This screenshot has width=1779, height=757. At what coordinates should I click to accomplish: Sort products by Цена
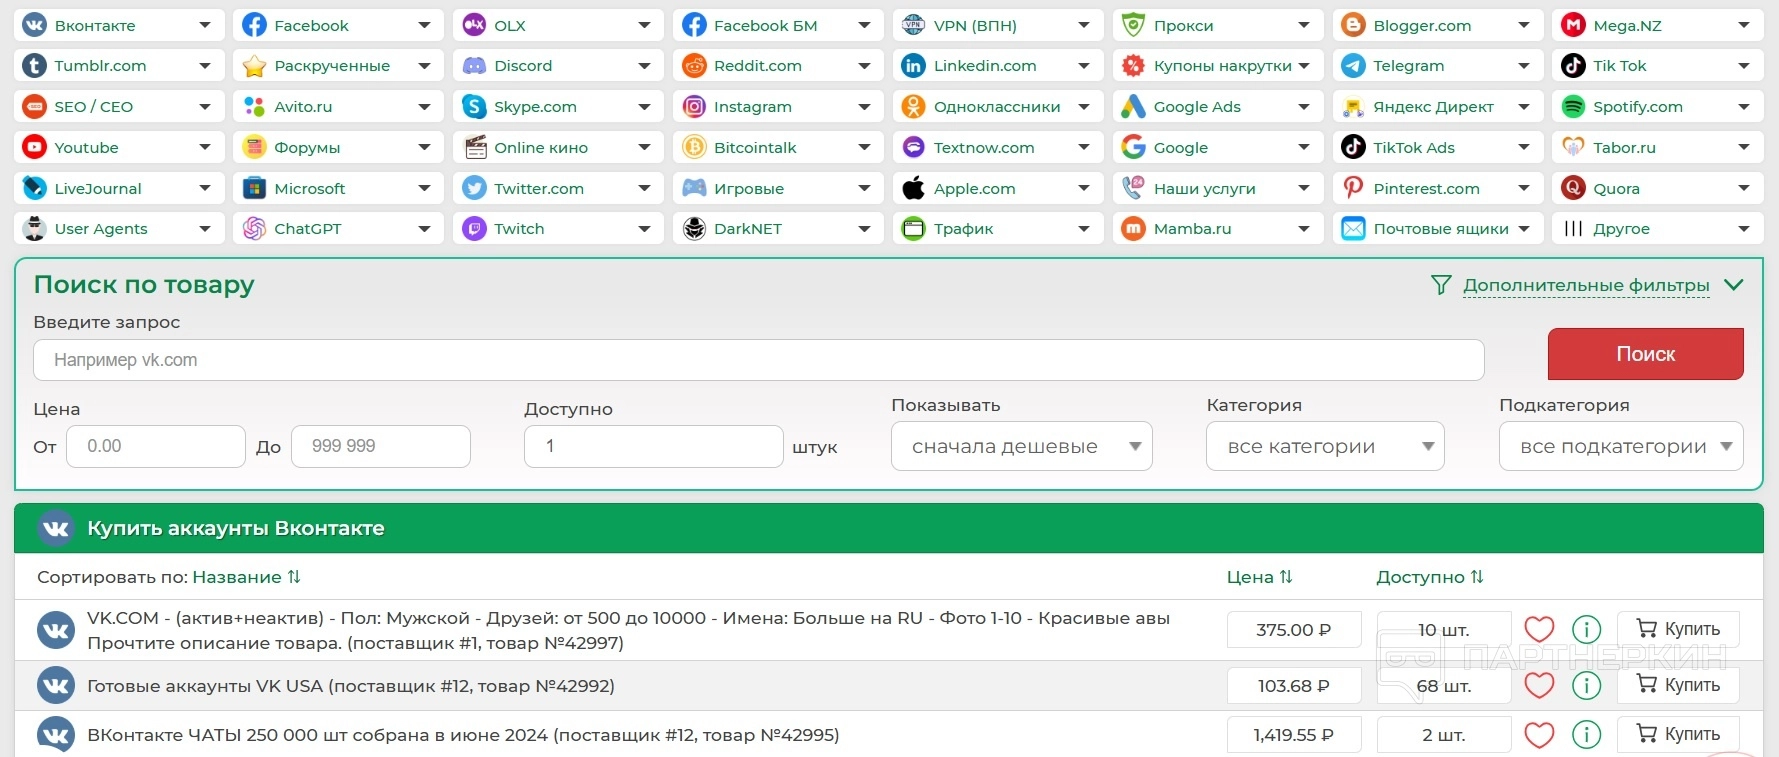pyautogui.click(x=1260, y=577)
